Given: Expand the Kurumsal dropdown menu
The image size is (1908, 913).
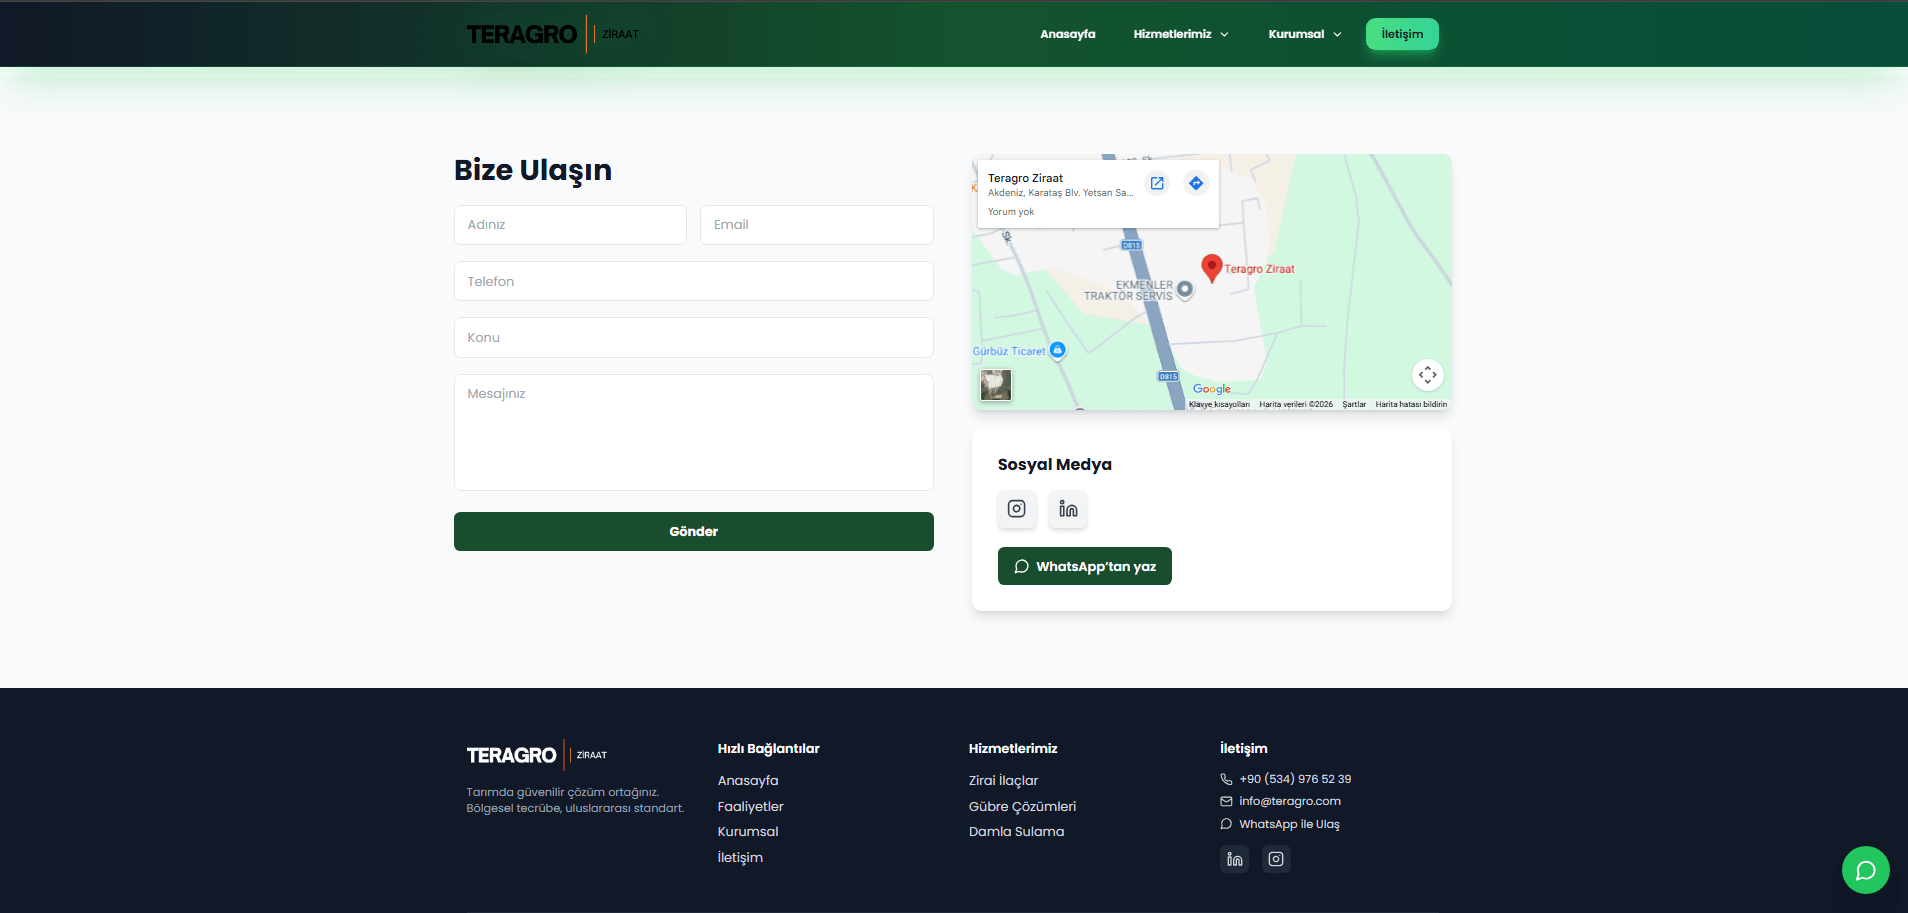Looking at the screenshot, I should point(1305,34).
